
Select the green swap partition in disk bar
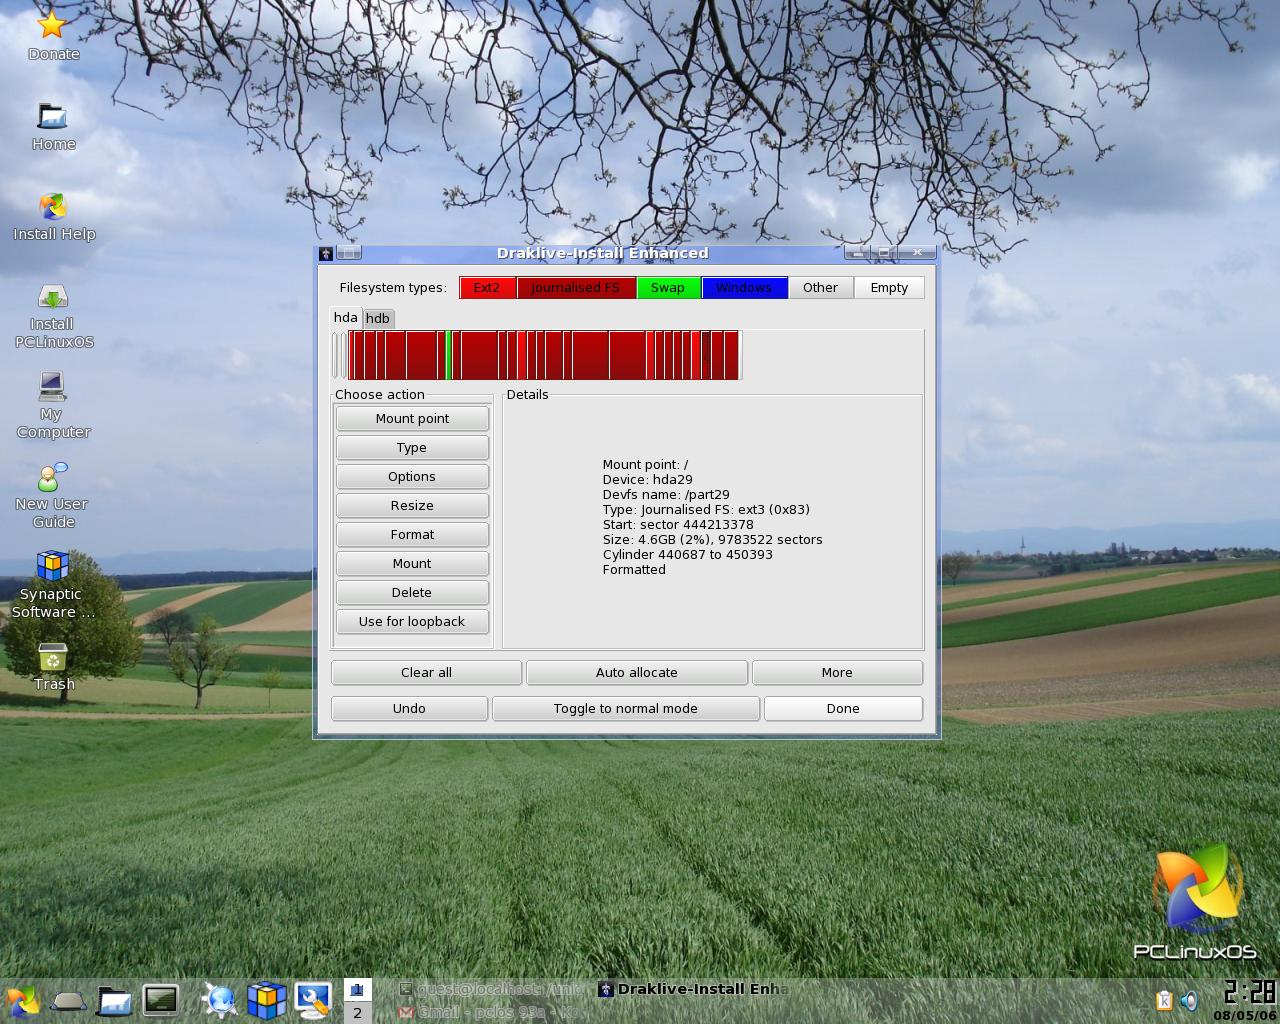tap(449, 355)
